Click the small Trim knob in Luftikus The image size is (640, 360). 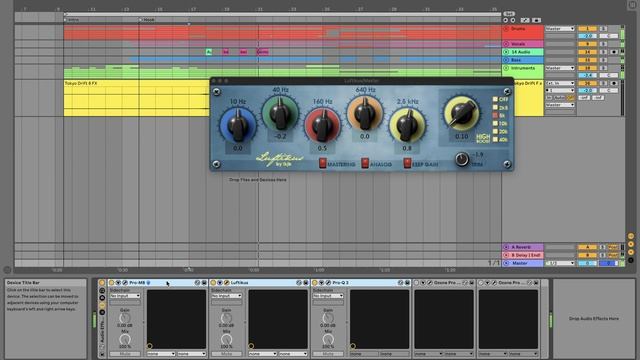(x=462, y=159)
